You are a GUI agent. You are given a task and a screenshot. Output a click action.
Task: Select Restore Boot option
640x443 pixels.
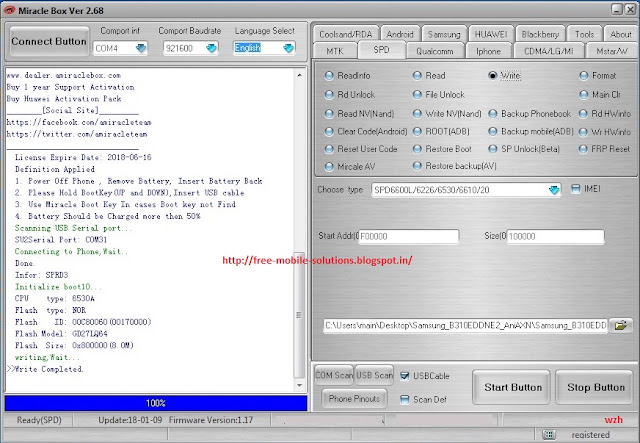(417, 149)
